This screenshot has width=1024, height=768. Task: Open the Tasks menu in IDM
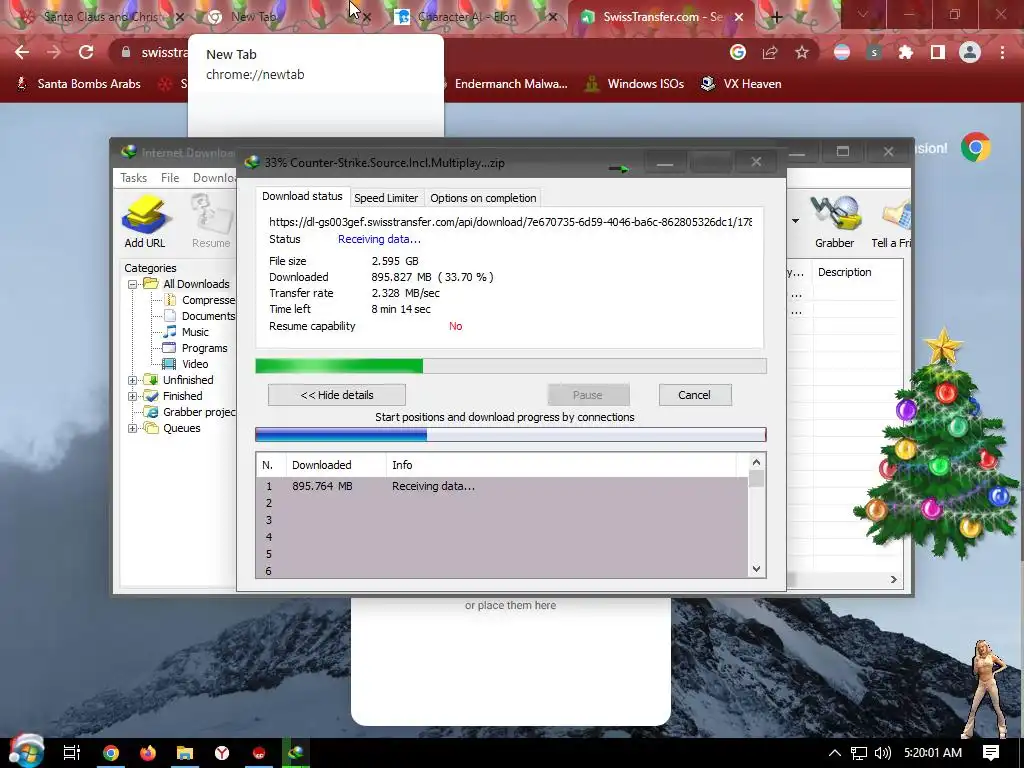(133, 178)
